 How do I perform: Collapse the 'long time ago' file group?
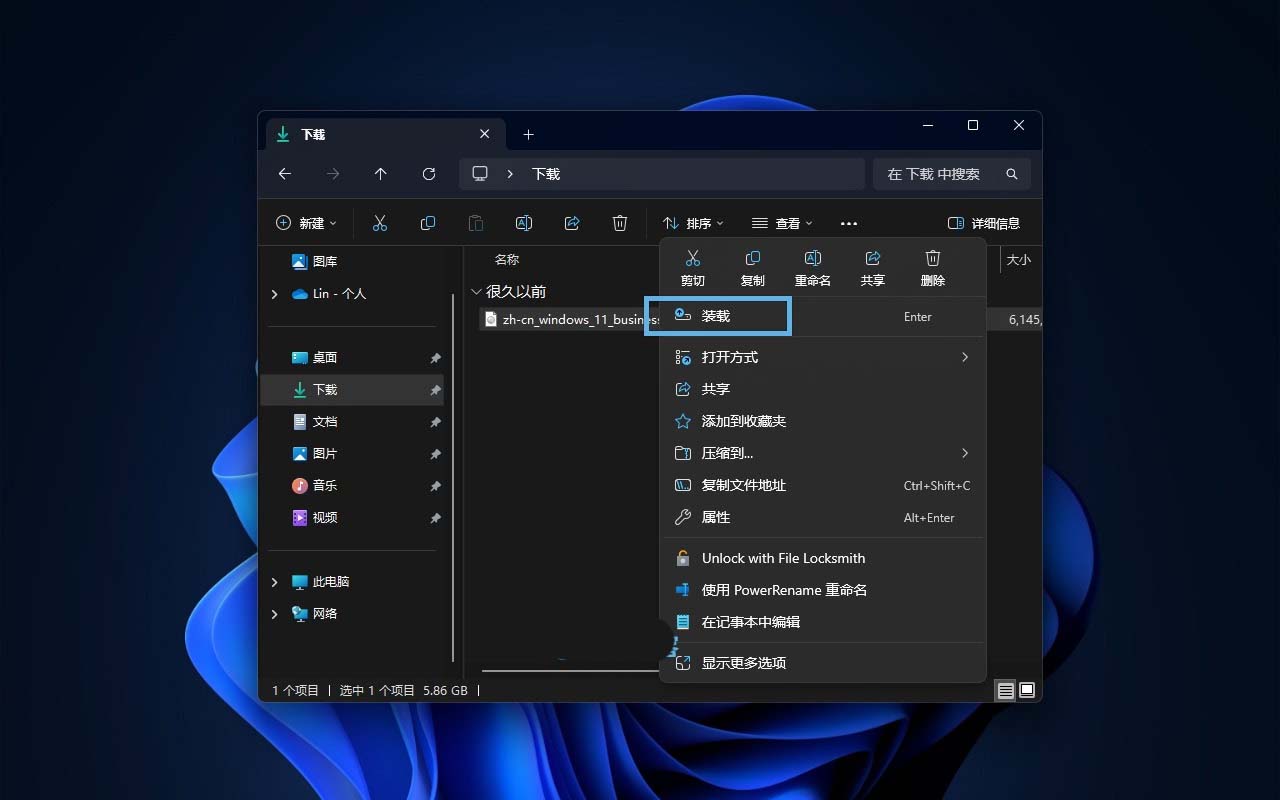(477, 292)
